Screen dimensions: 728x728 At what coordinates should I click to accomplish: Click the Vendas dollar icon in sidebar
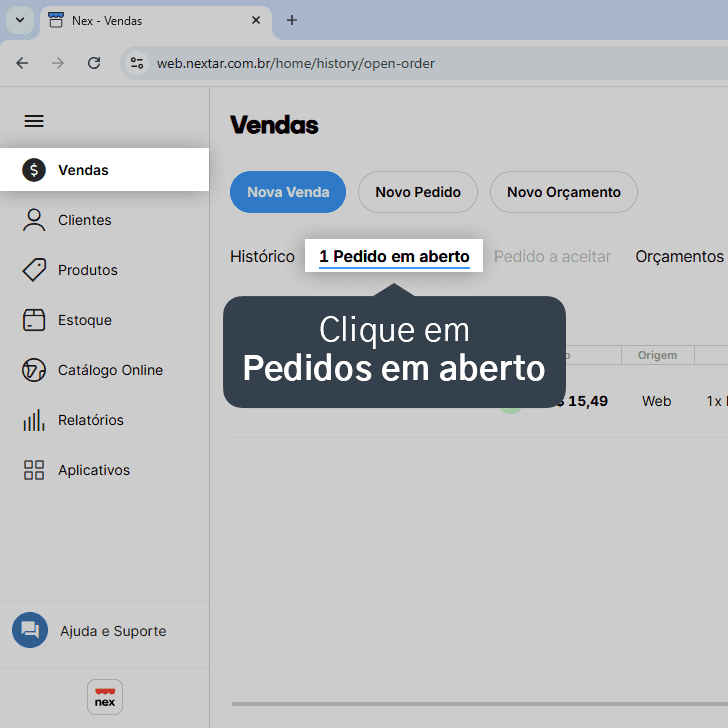(34, 170)
